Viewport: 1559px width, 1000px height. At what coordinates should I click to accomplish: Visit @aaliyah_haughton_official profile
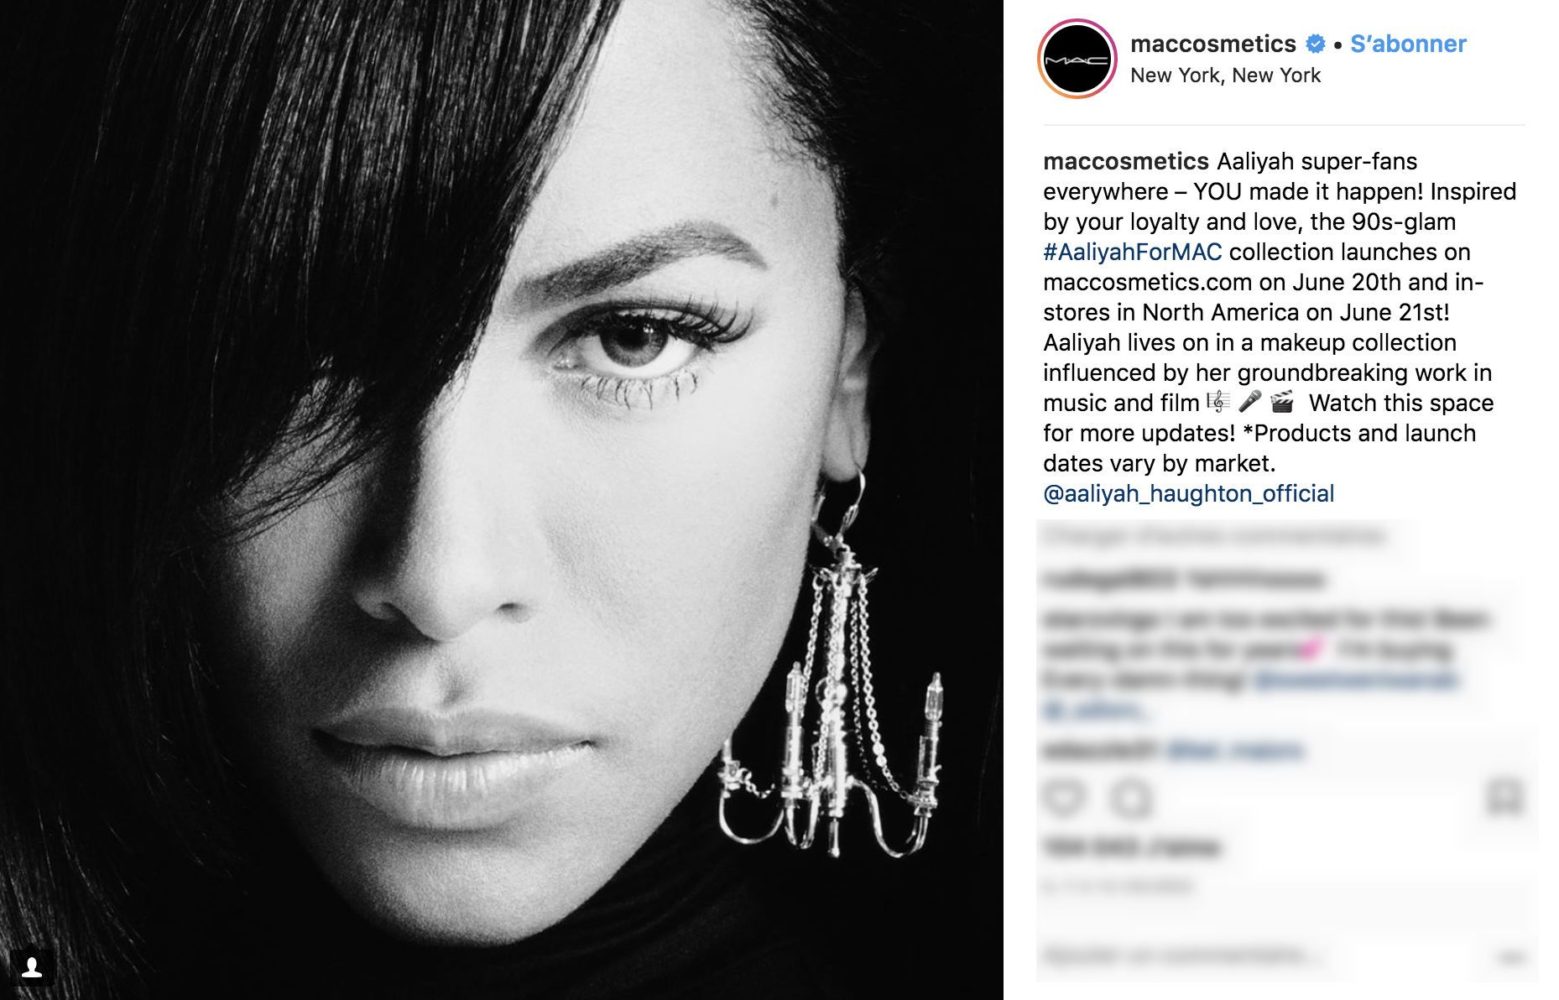point(1189,494)
